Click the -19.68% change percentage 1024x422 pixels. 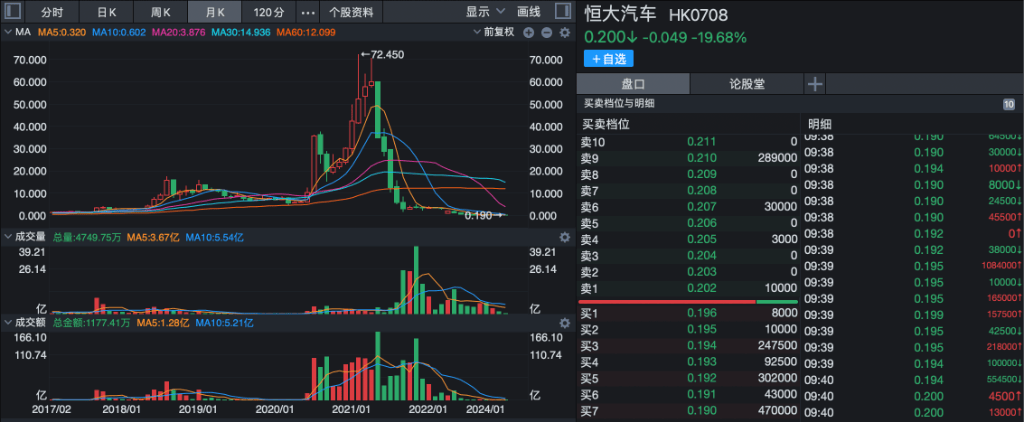(x=719, y=37)
